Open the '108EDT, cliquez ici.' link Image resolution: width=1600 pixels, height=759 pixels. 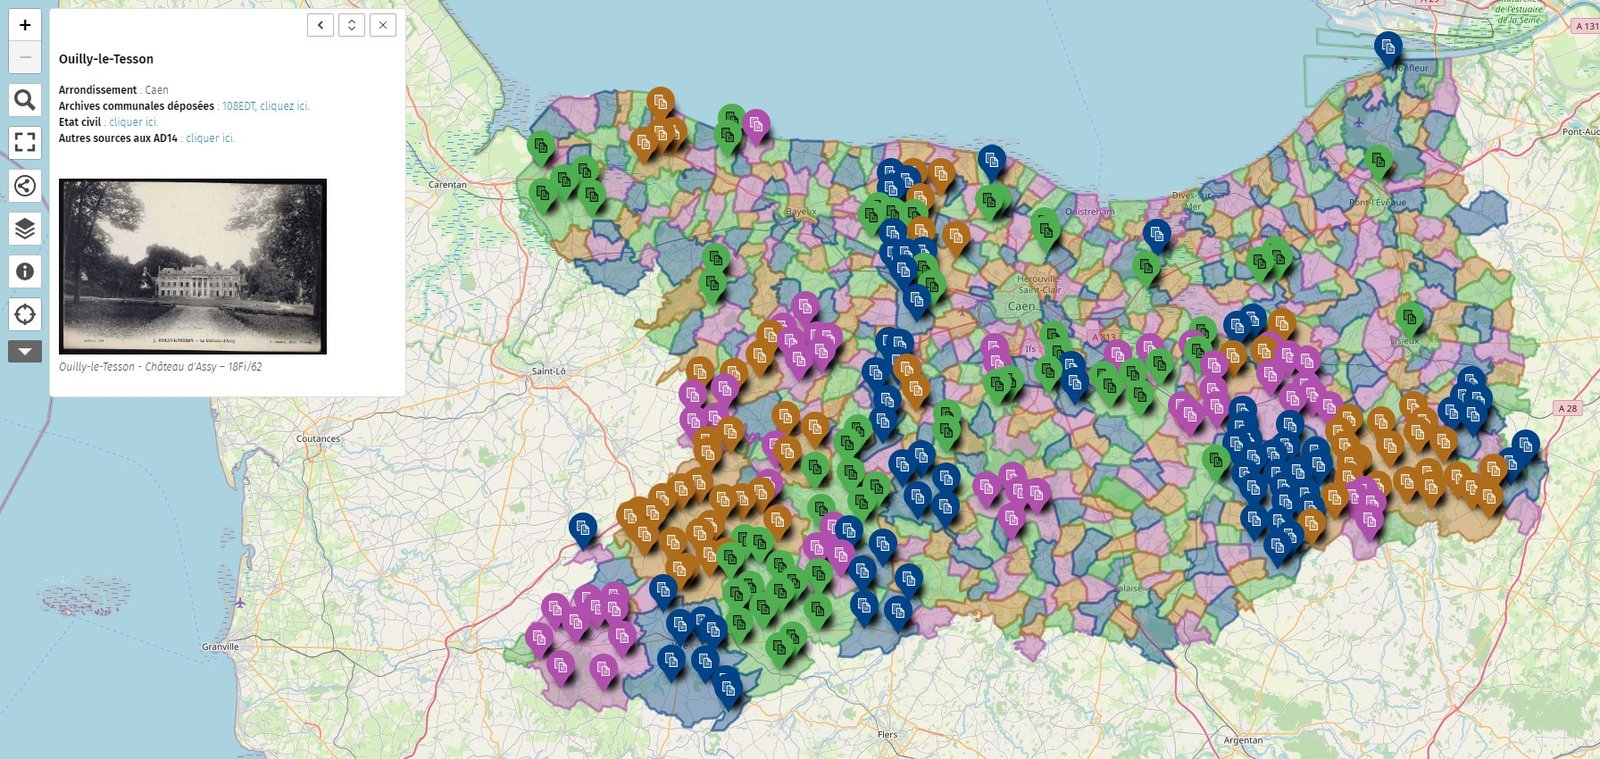(x=266, y=106)
